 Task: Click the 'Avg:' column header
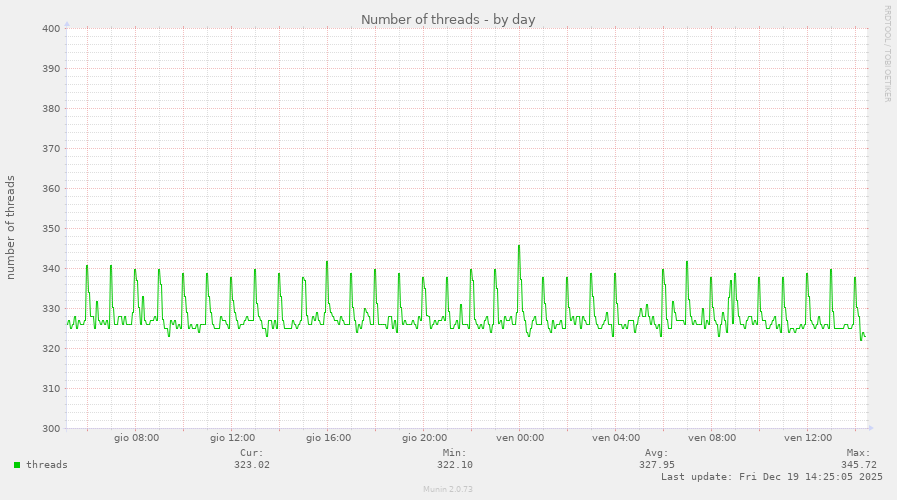pos(657,453)
